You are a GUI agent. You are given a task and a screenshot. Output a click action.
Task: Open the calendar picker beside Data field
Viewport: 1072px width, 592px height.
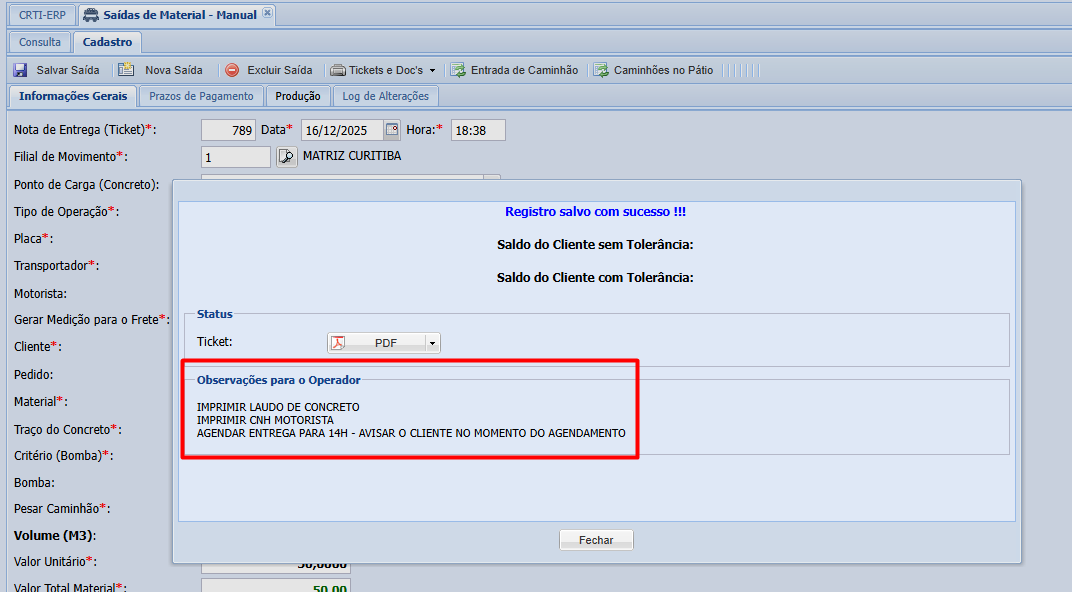392,129
